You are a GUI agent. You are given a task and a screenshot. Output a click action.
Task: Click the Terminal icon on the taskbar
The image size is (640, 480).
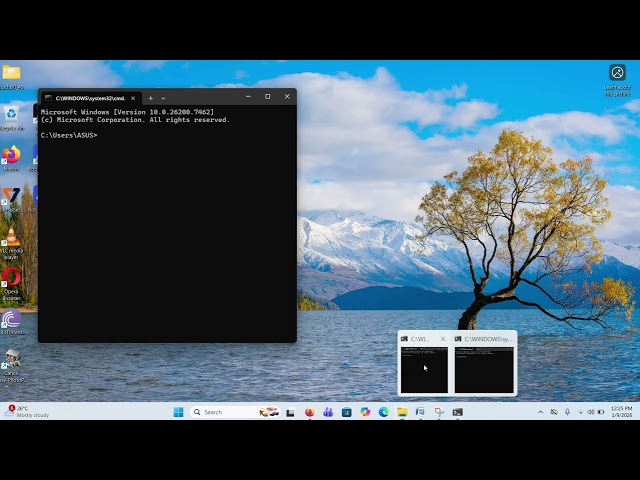point(458,412)
